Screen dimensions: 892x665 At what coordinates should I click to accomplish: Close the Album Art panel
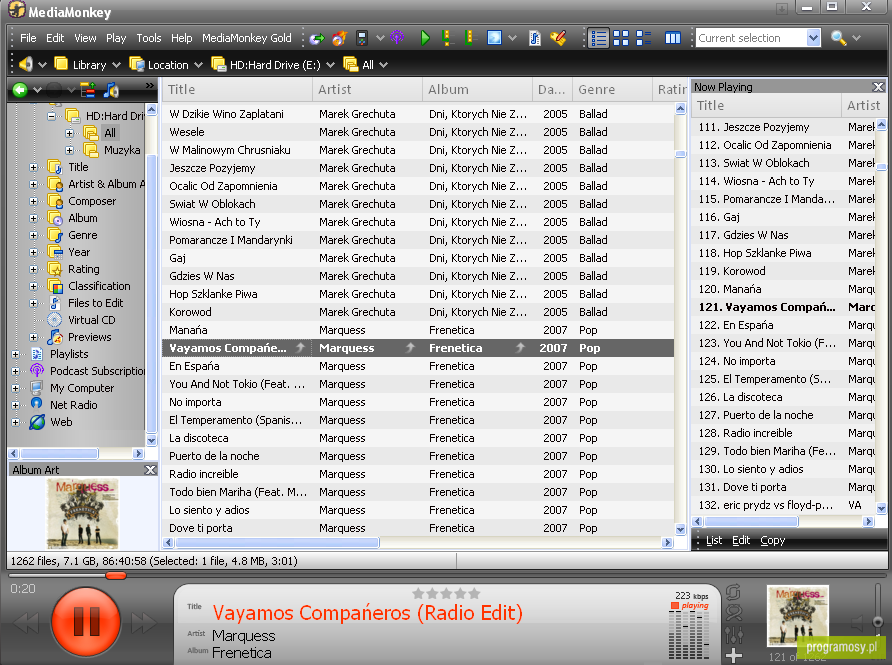[150, 470]
